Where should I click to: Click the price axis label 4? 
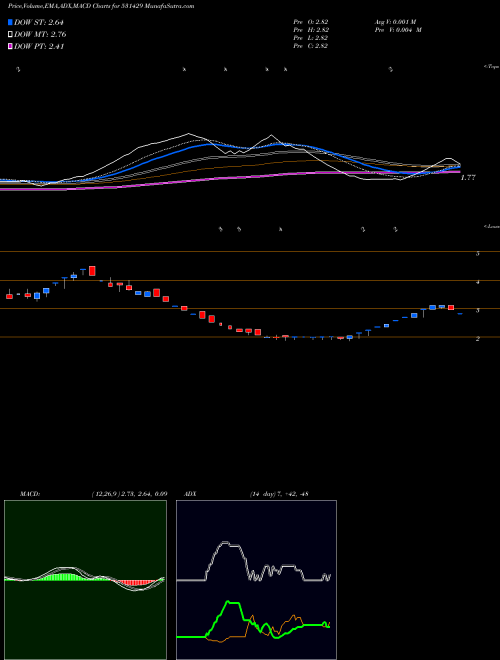[478, 282]
